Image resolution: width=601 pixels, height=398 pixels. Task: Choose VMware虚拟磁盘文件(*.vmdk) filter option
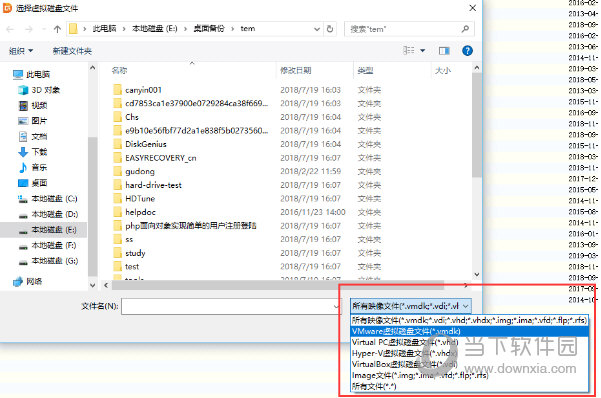(470, 331)
